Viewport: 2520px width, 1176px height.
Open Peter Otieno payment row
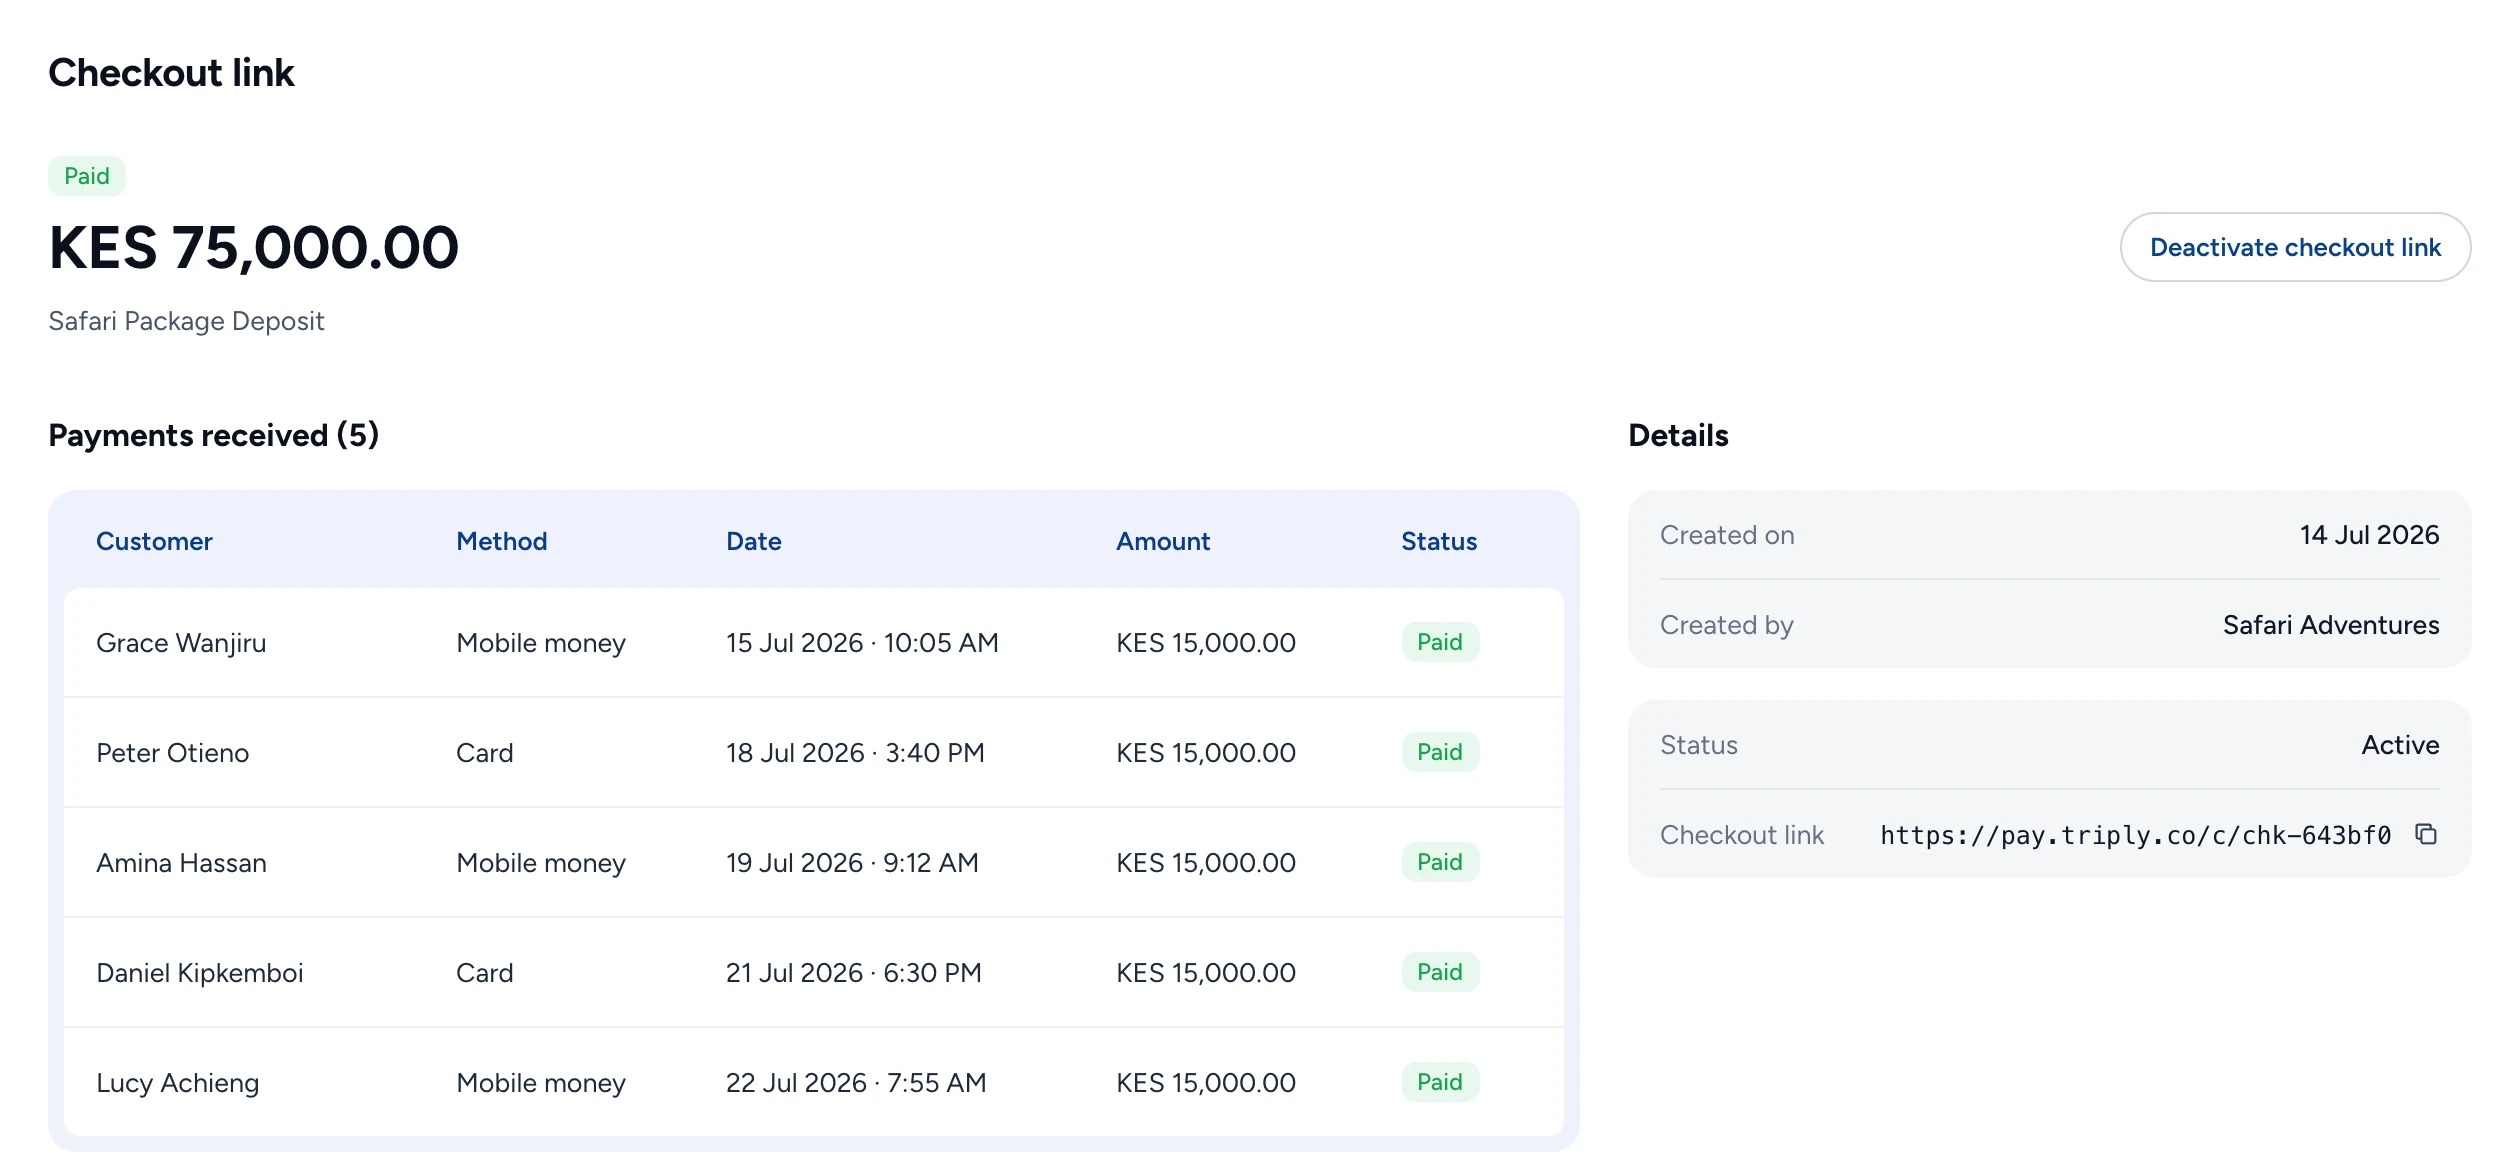pyautogui.click(x=814, y=752)
